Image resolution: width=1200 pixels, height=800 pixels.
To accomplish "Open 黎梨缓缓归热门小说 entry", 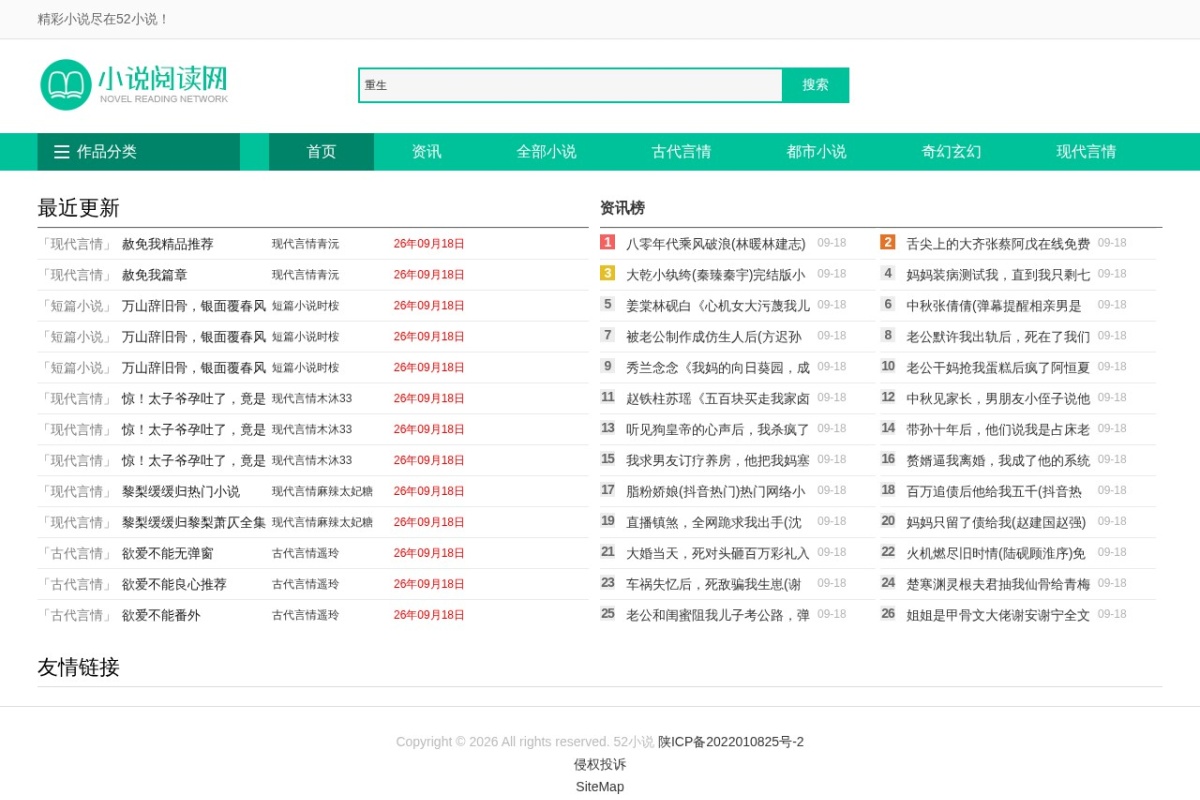I will [x=181, y=492].
